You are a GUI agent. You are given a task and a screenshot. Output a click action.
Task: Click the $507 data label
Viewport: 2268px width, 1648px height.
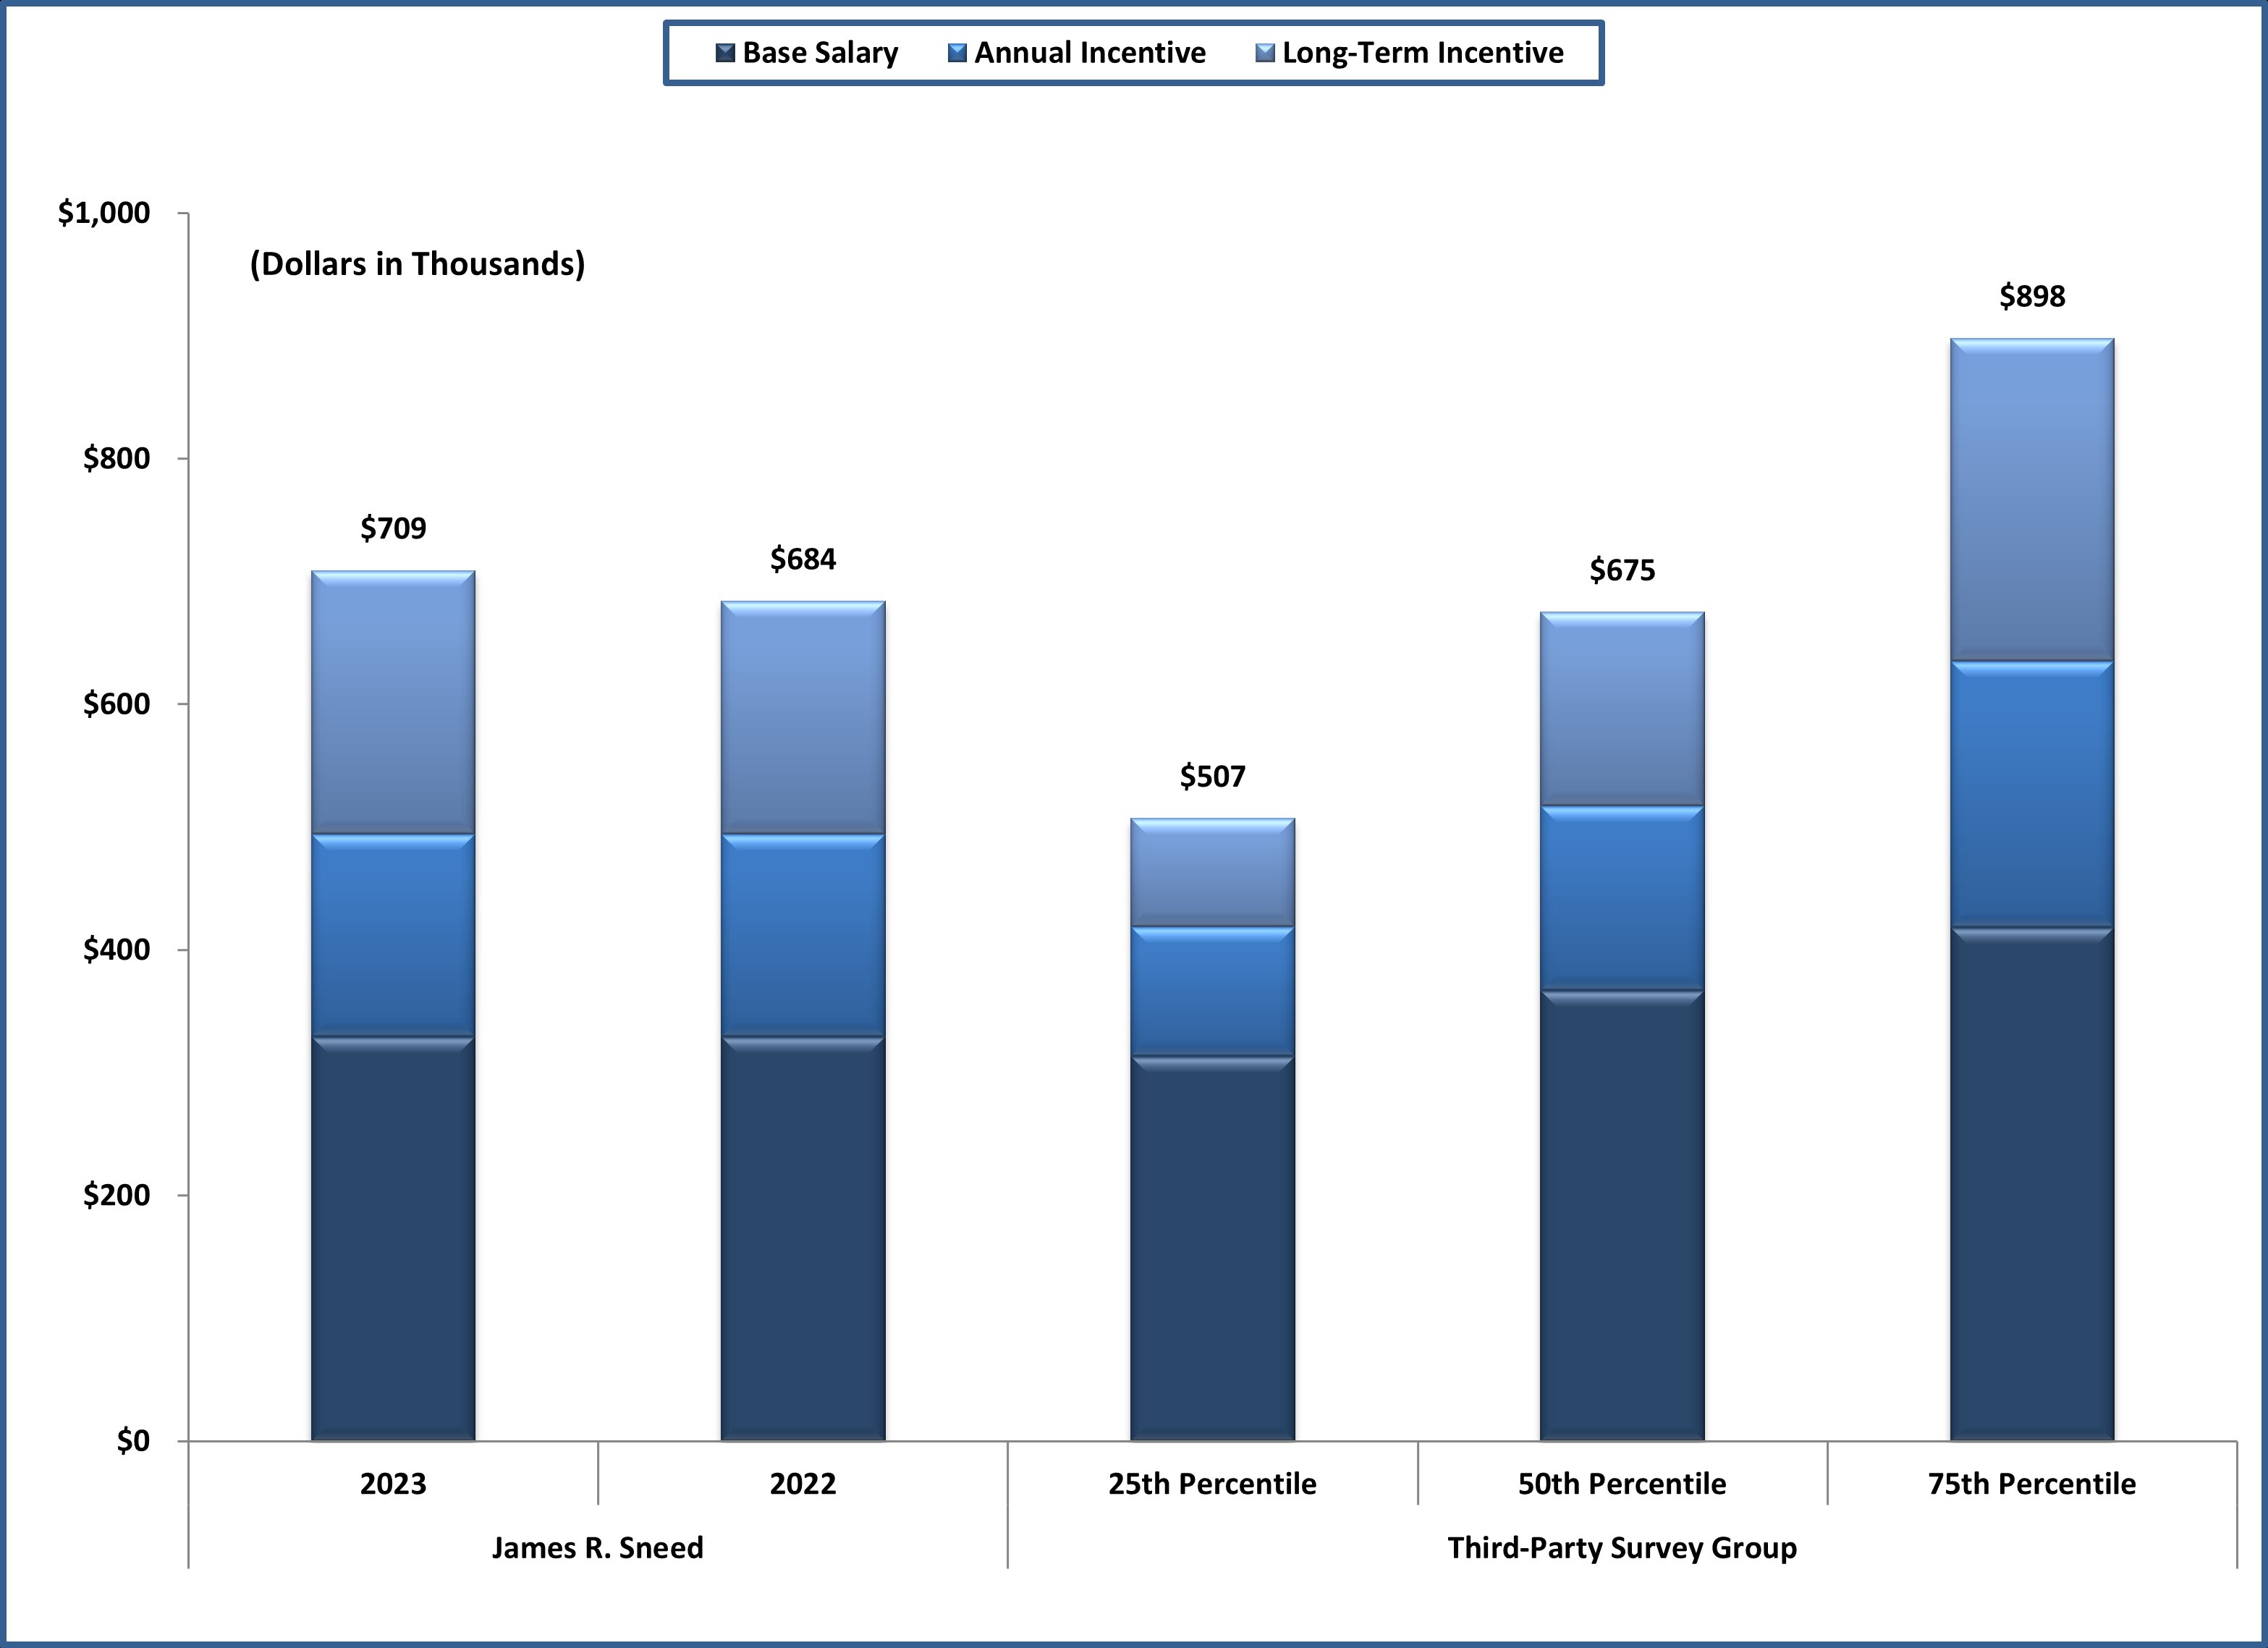pyautogui.click(x=1212, y=776)
